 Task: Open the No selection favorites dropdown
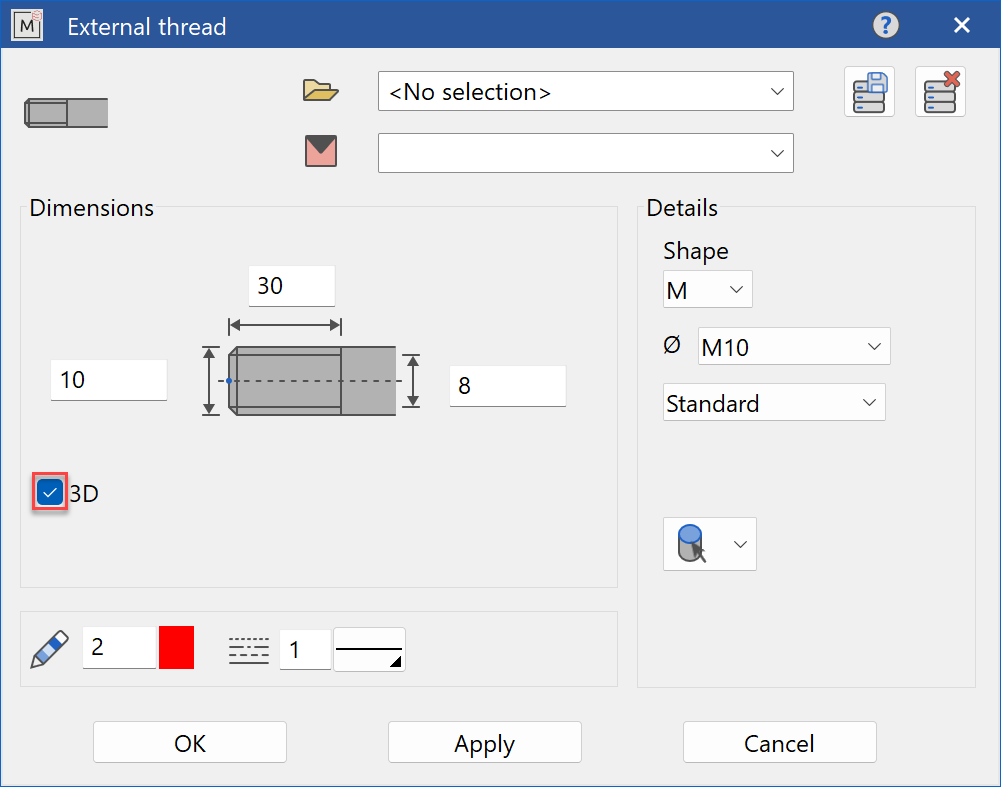[585, 91]
